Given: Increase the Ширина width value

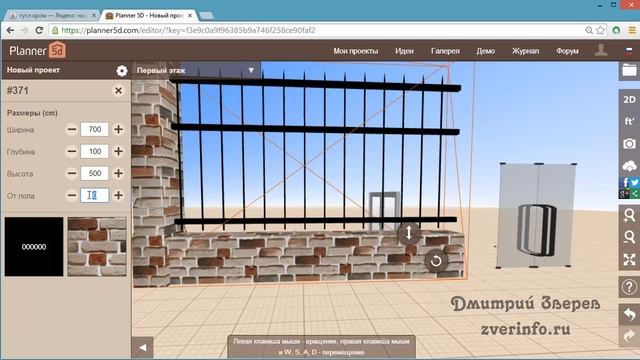Looking at the screenshot, I should click(118, 129).
